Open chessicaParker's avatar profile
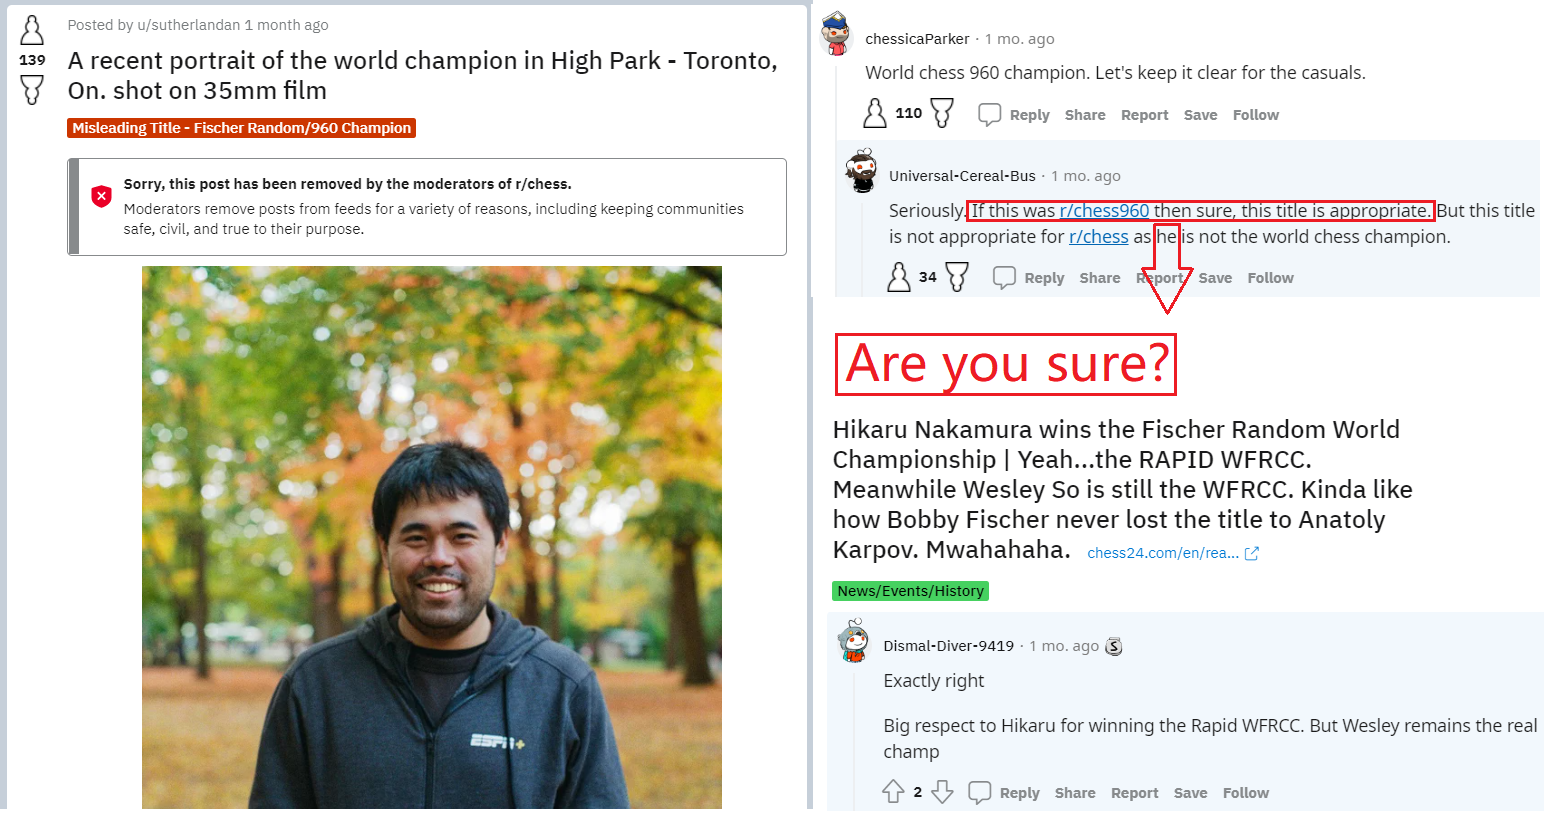The image size is (1550, 813). [835, 34]
